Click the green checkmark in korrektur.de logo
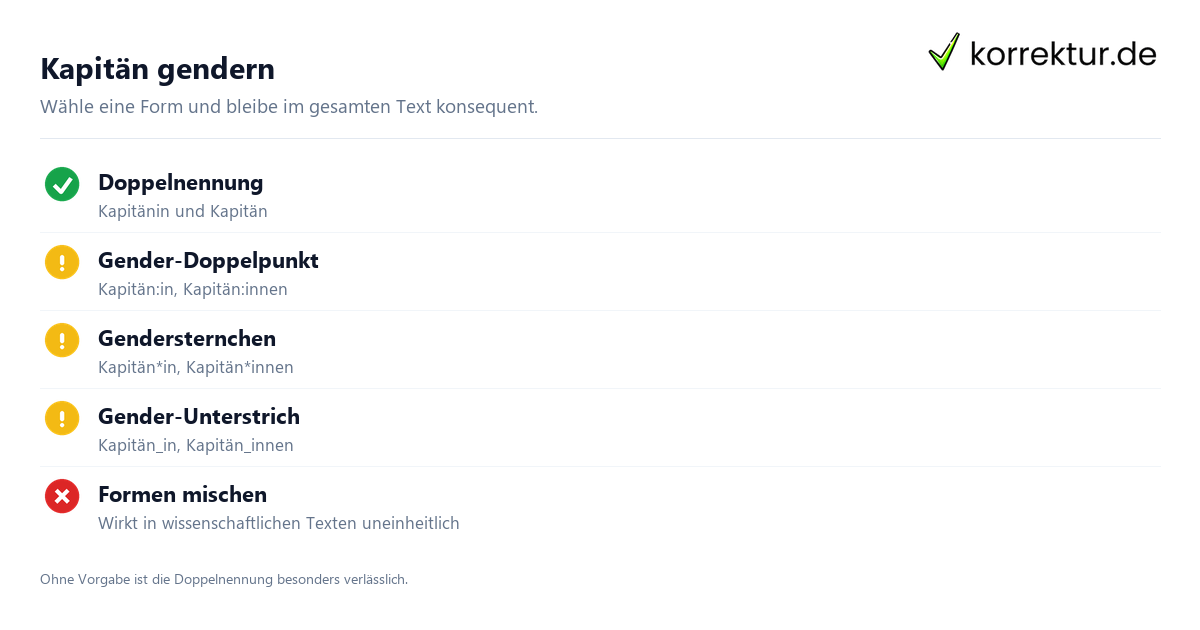Viewport: 1200px width, 630px height. [x=944, y=52]
